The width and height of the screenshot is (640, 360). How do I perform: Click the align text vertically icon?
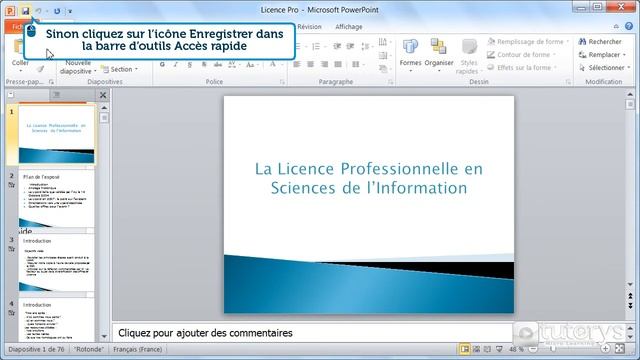(383, 56)
